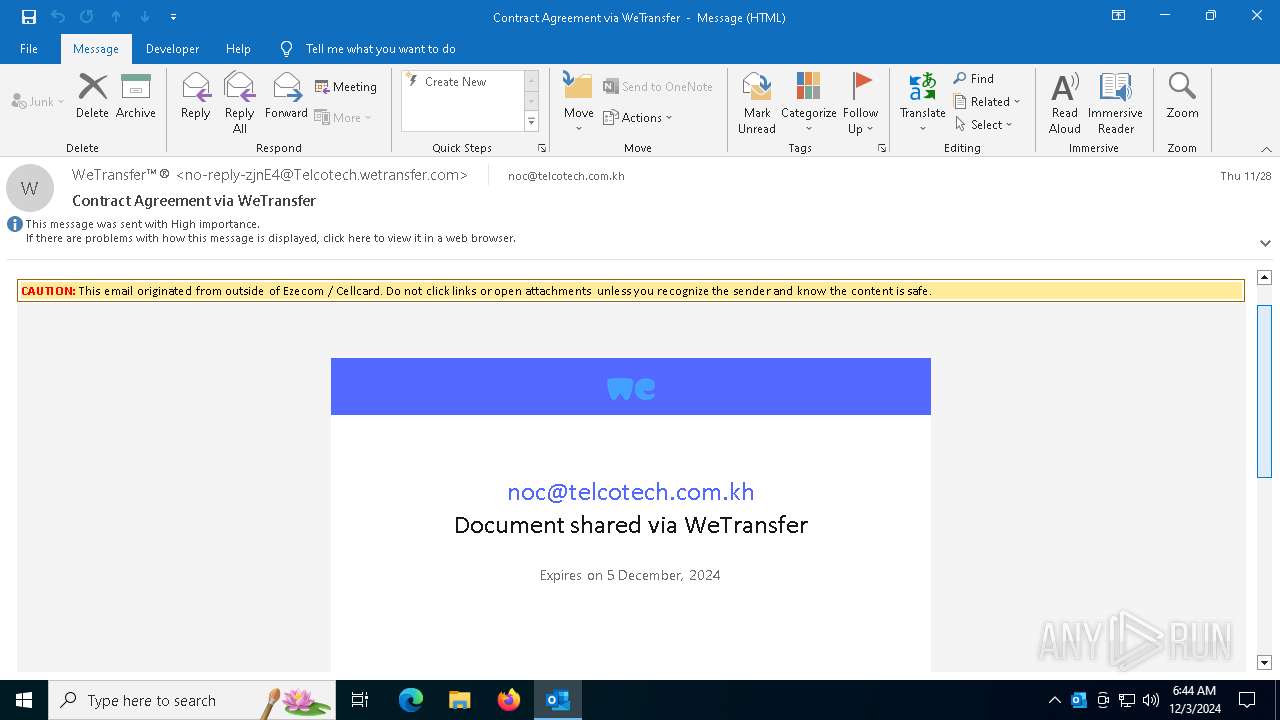Open the Junk dropdown
Screen dimensions: 1280x720
38,101
